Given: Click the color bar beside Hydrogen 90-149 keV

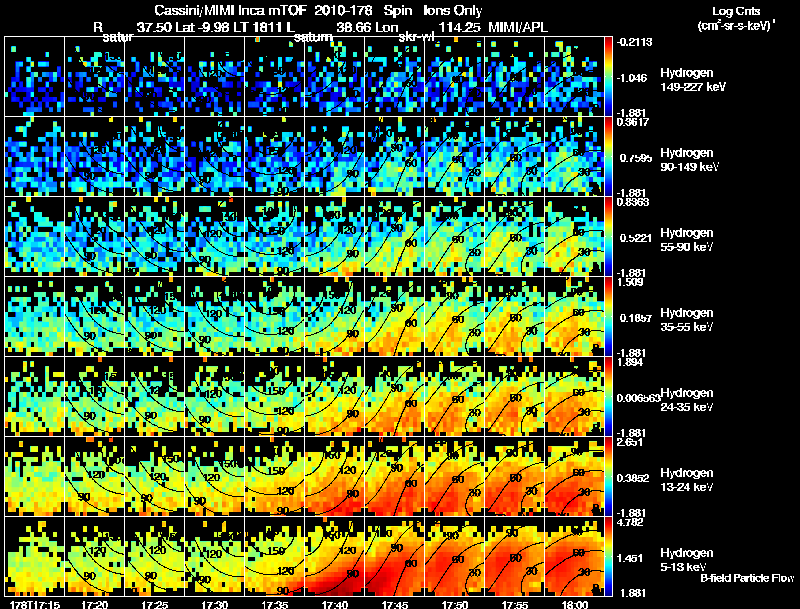Looking at the screenshot, I should coord(608,156).
